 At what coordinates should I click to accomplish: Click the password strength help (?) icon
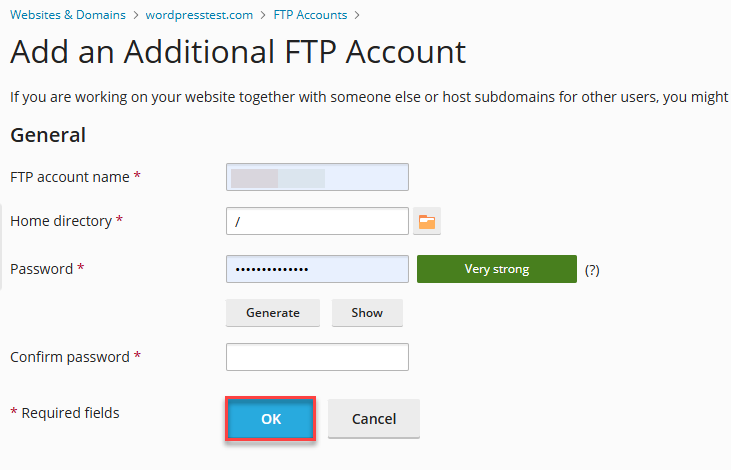[x=592, y=270]
